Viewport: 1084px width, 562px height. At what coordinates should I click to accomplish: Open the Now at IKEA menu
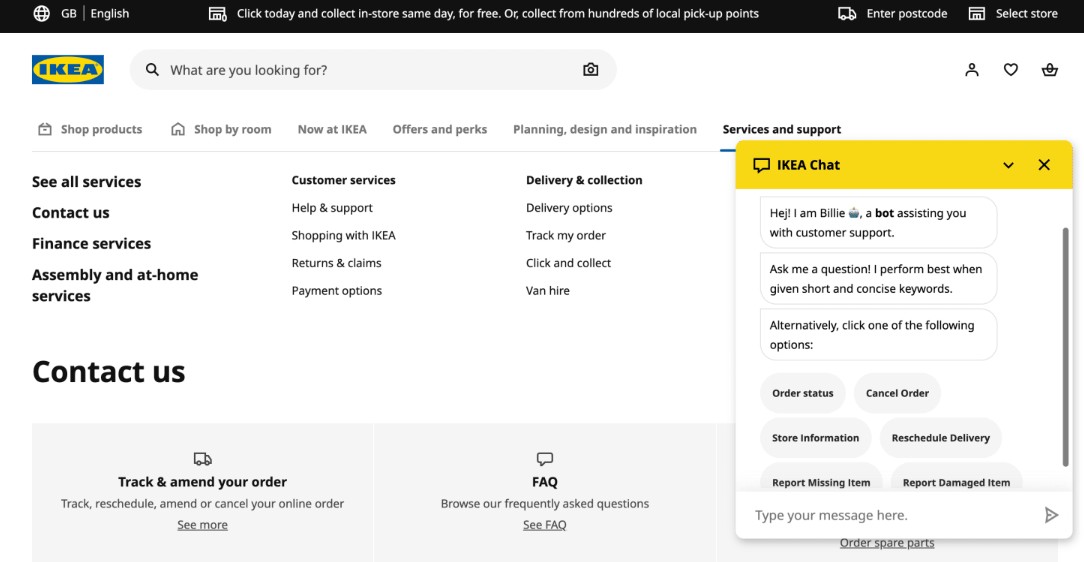click(332, 129)
